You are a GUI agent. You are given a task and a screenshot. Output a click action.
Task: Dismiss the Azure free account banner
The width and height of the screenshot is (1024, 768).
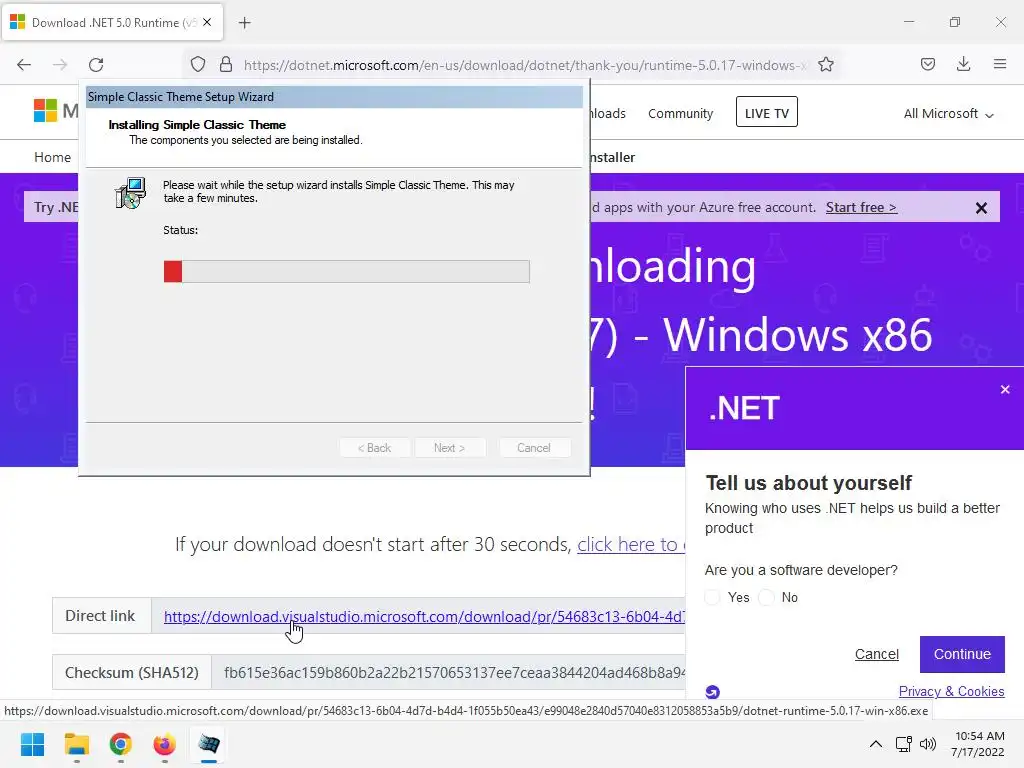point(981,208)
